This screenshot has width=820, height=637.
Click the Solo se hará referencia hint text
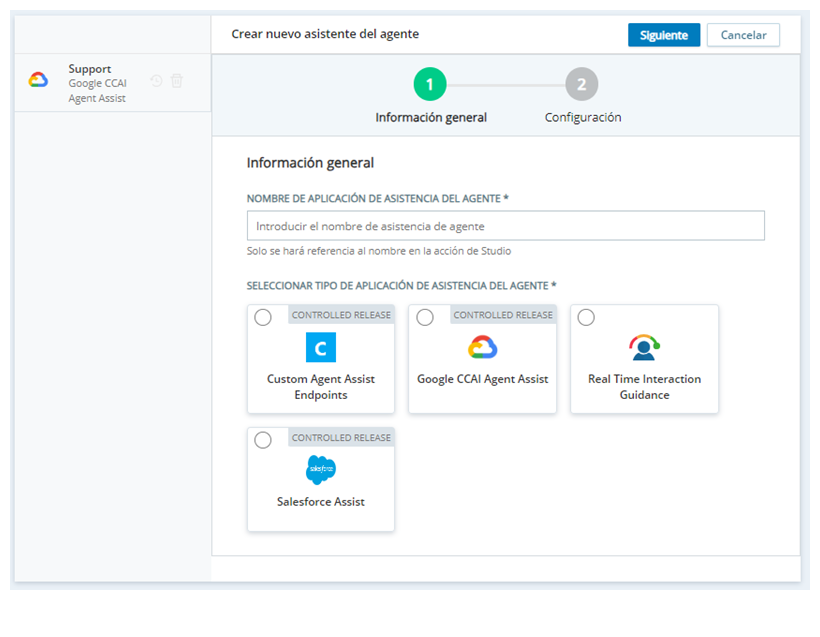[x=379, y=251]
